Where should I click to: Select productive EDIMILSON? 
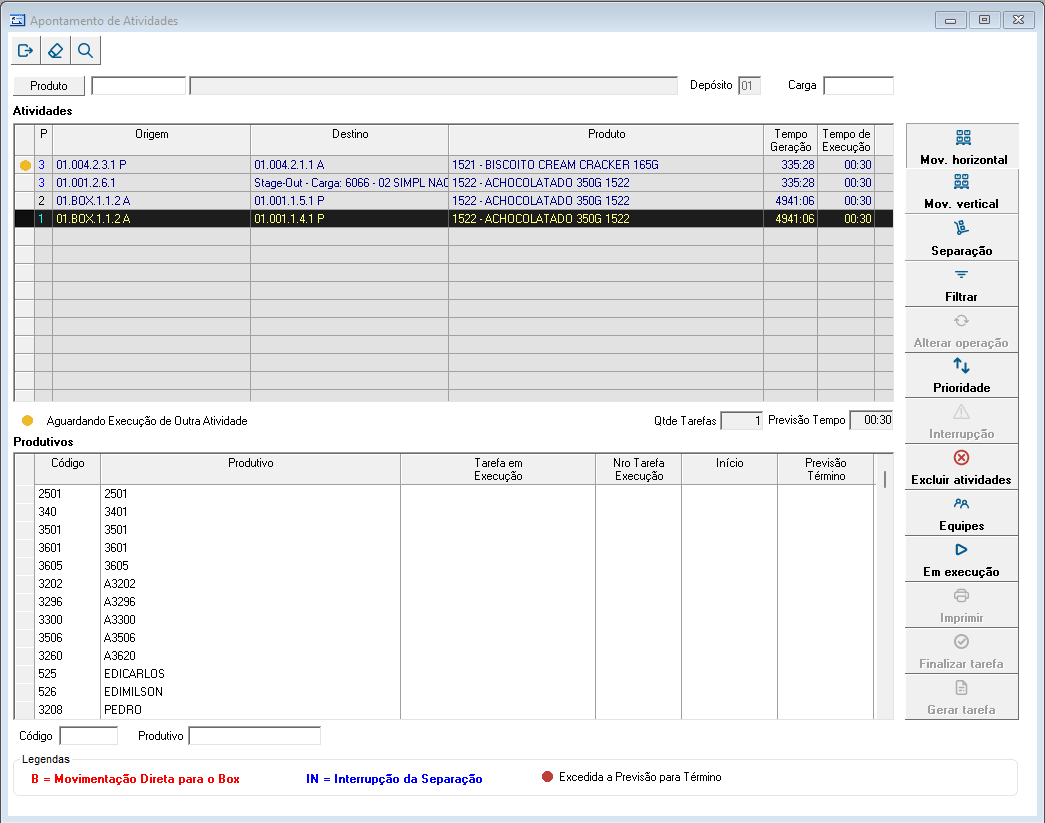[x=444, y=692]
